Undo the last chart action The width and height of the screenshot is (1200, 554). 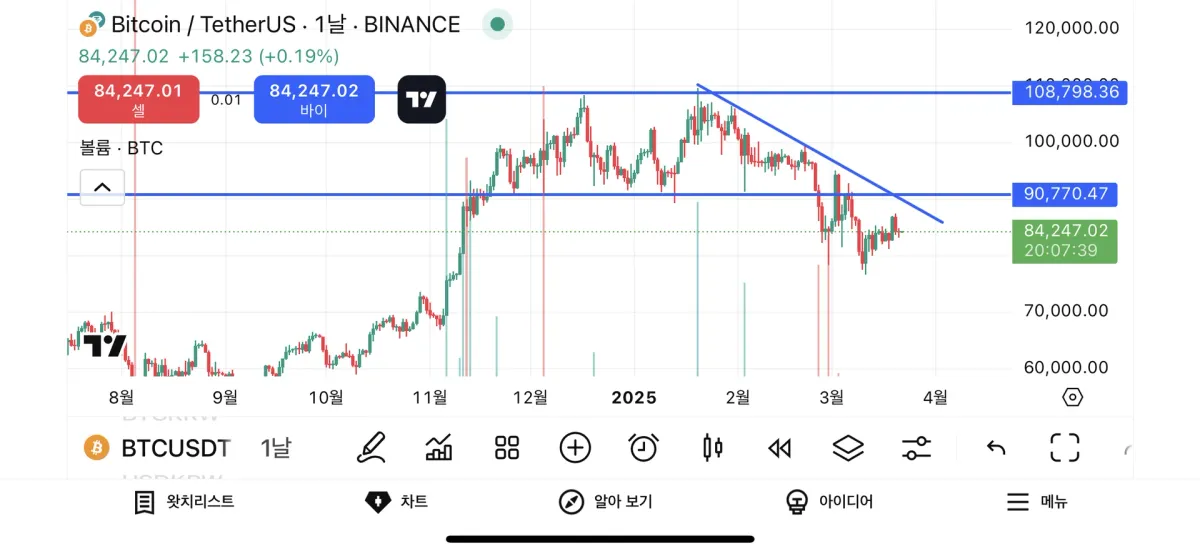click(x=996, y=447)
